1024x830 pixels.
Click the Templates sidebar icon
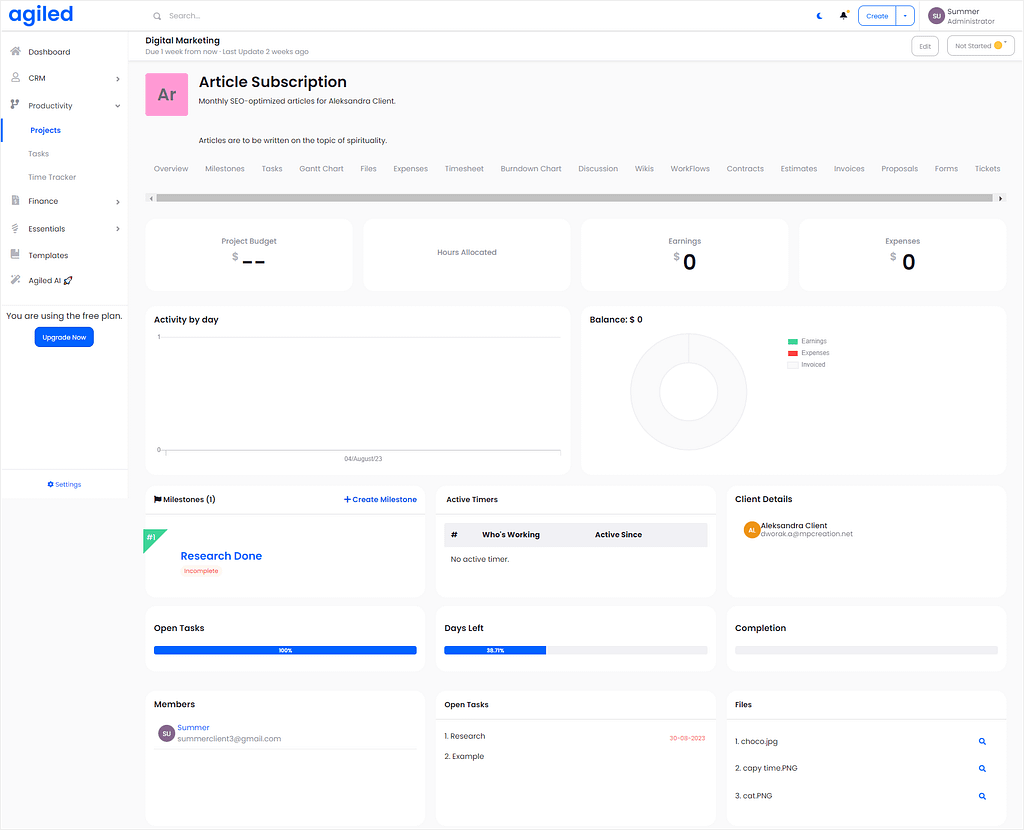tap(15, 254)
